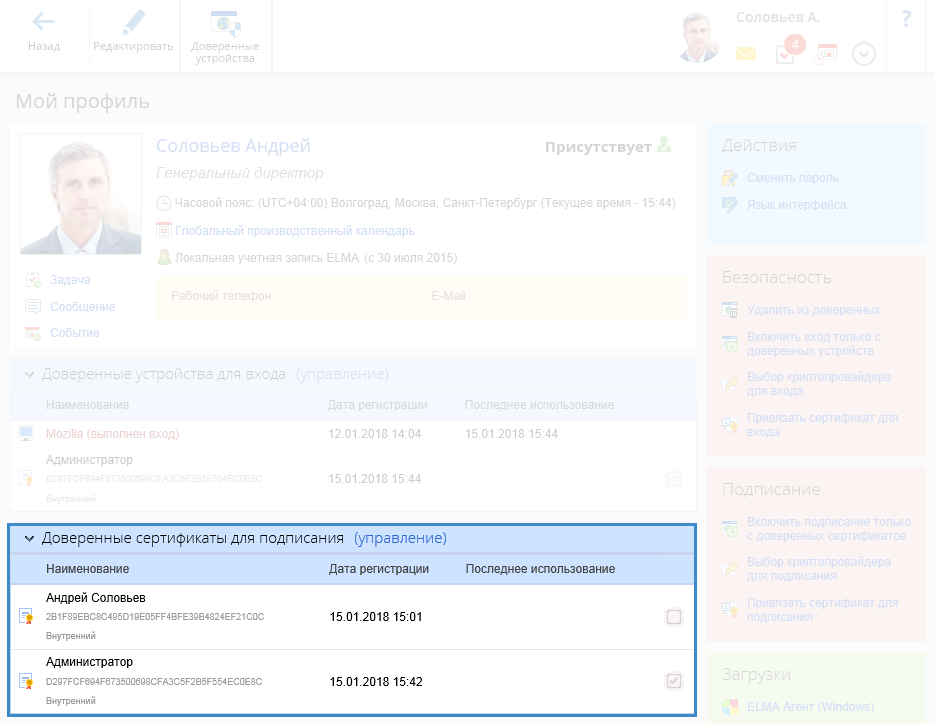The height and width of the screenshot is (724, 936).
Task: Click the help question mark icon
Action: tap(906, 19)
